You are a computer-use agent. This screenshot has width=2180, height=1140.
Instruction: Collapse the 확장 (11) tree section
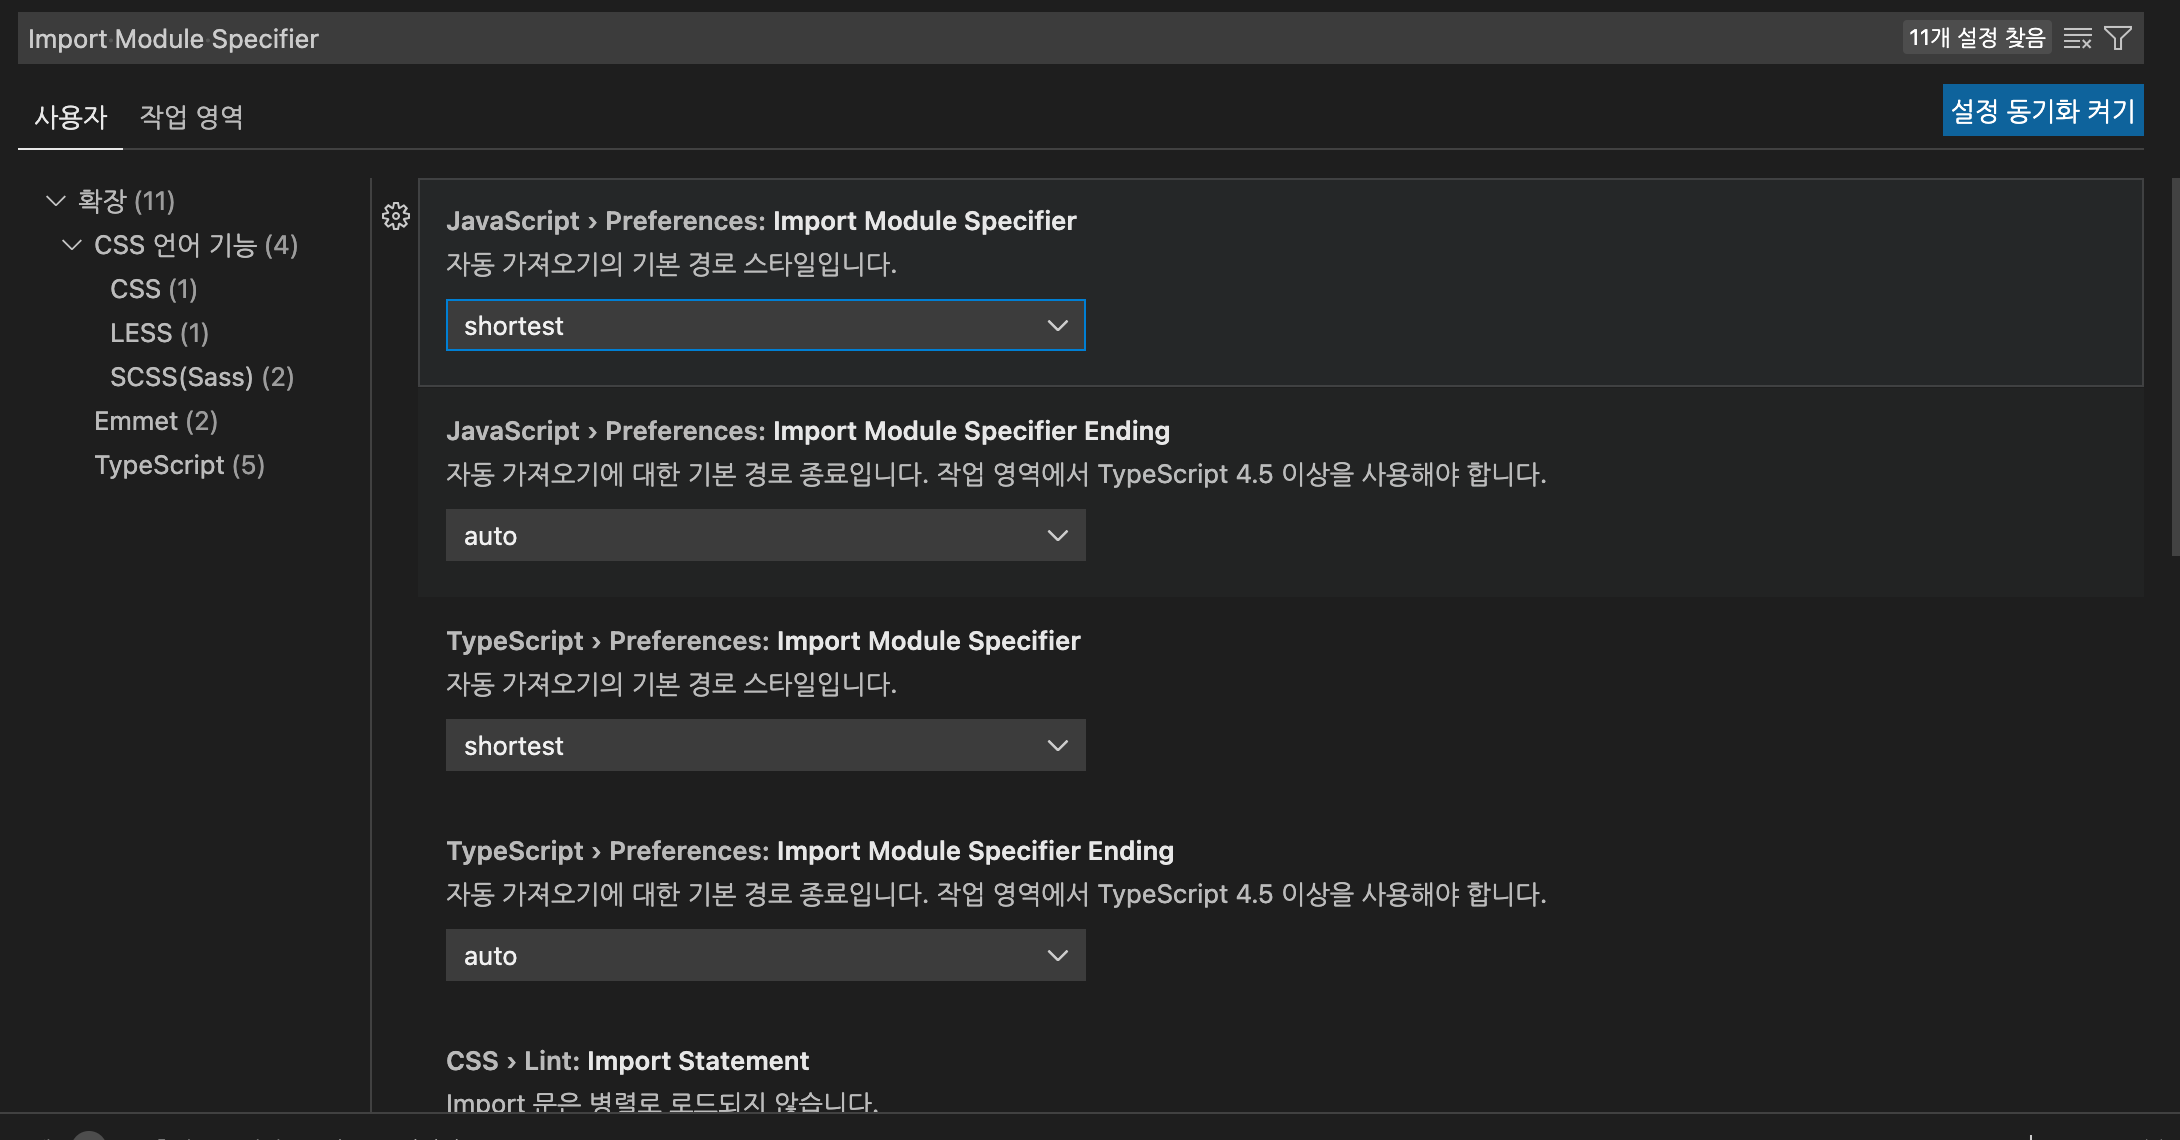coord(56,201)
